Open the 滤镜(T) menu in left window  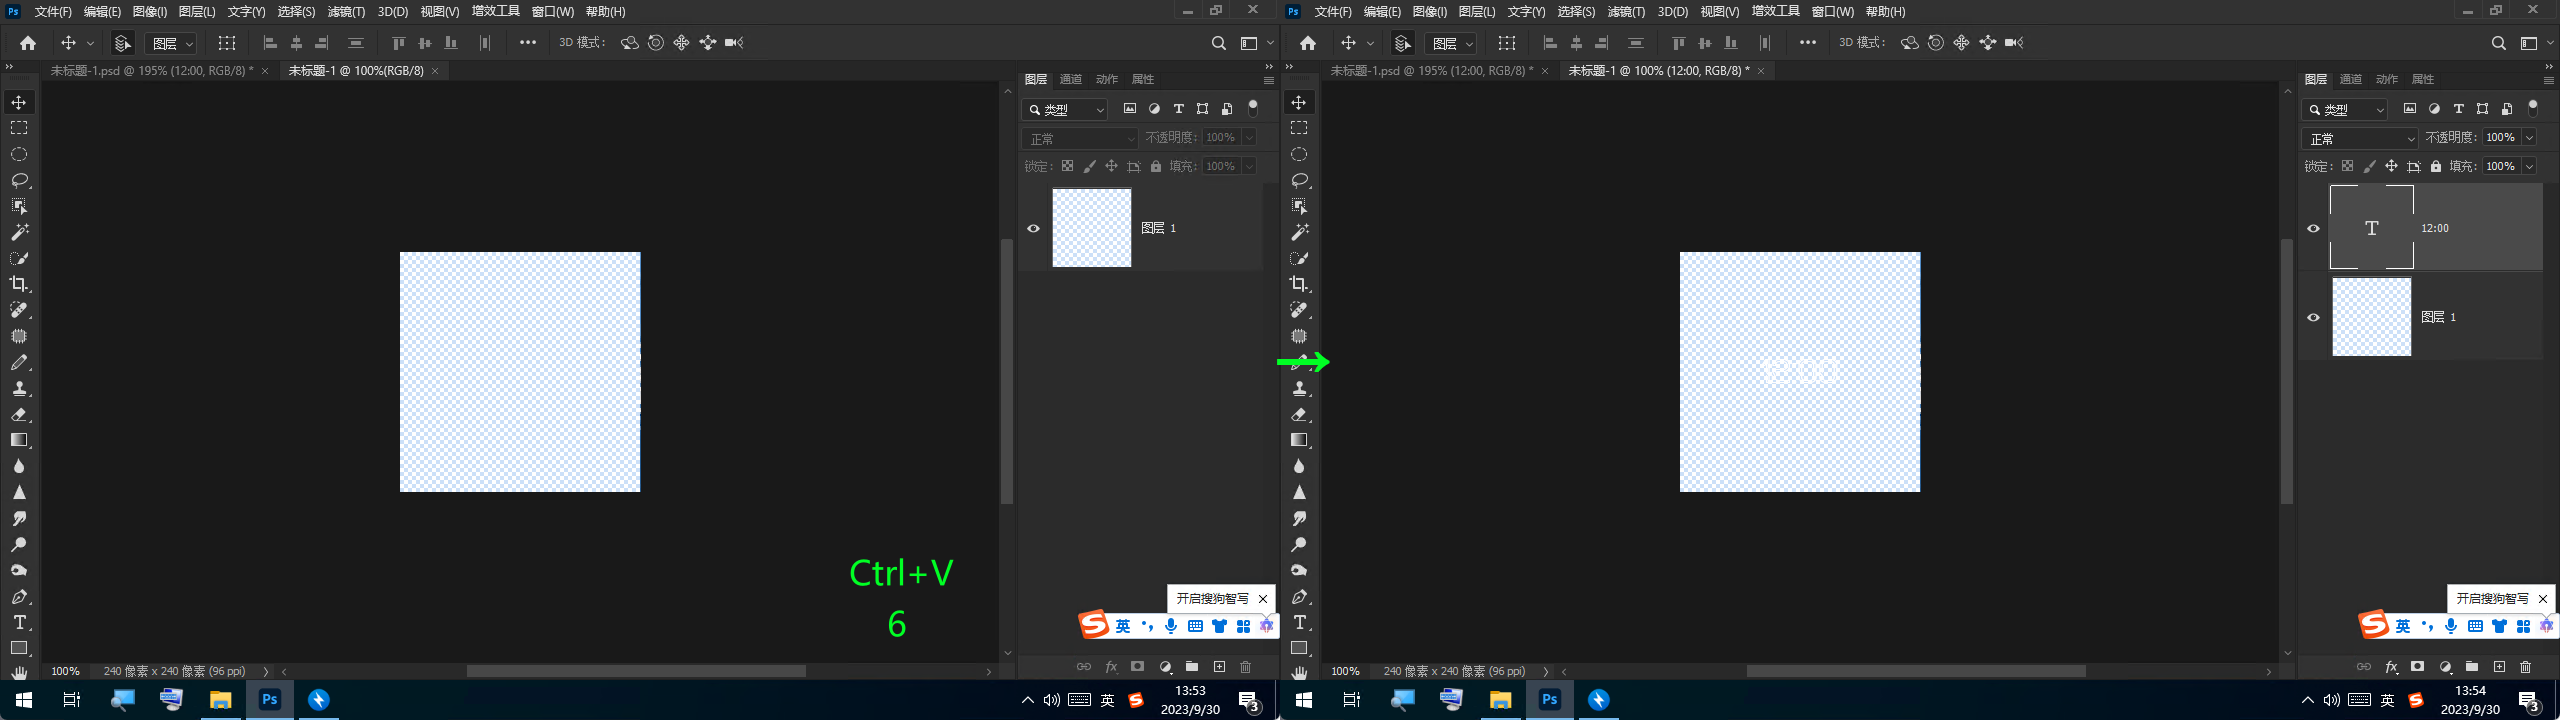pyautogui.click(x=346, y=12)
